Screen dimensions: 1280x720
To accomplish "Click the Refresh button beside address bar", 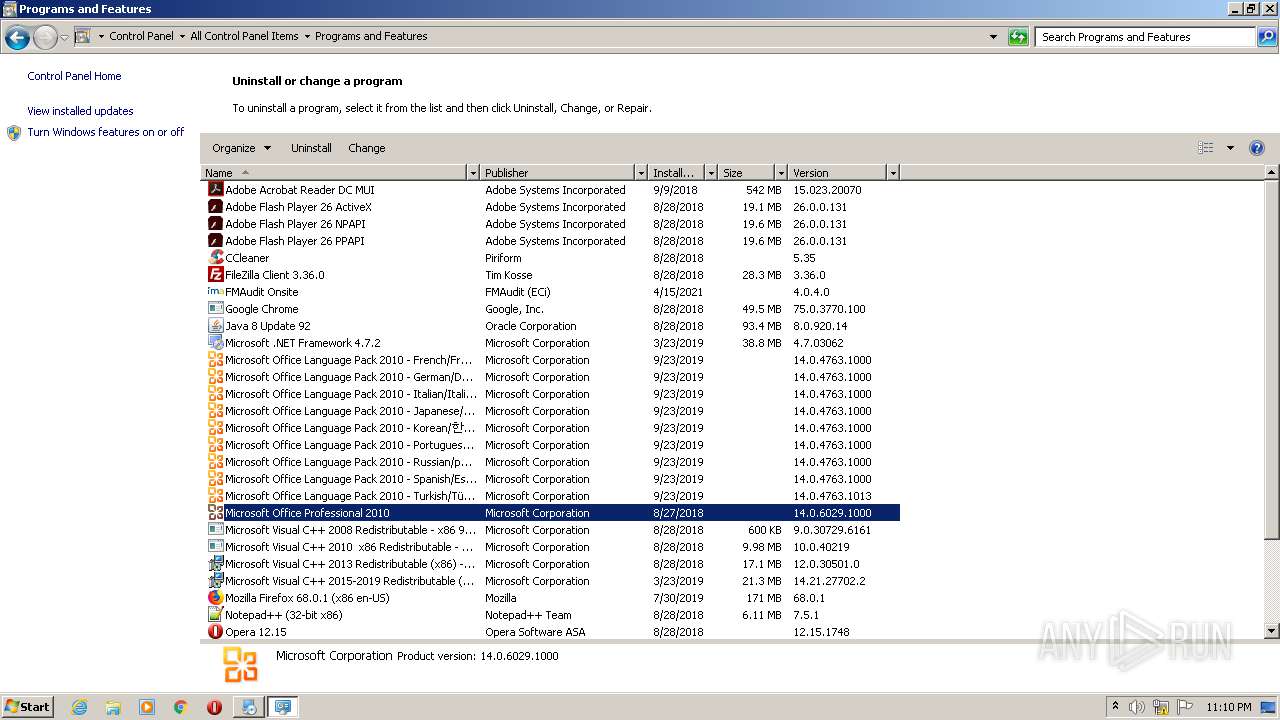I will 1018,37.
